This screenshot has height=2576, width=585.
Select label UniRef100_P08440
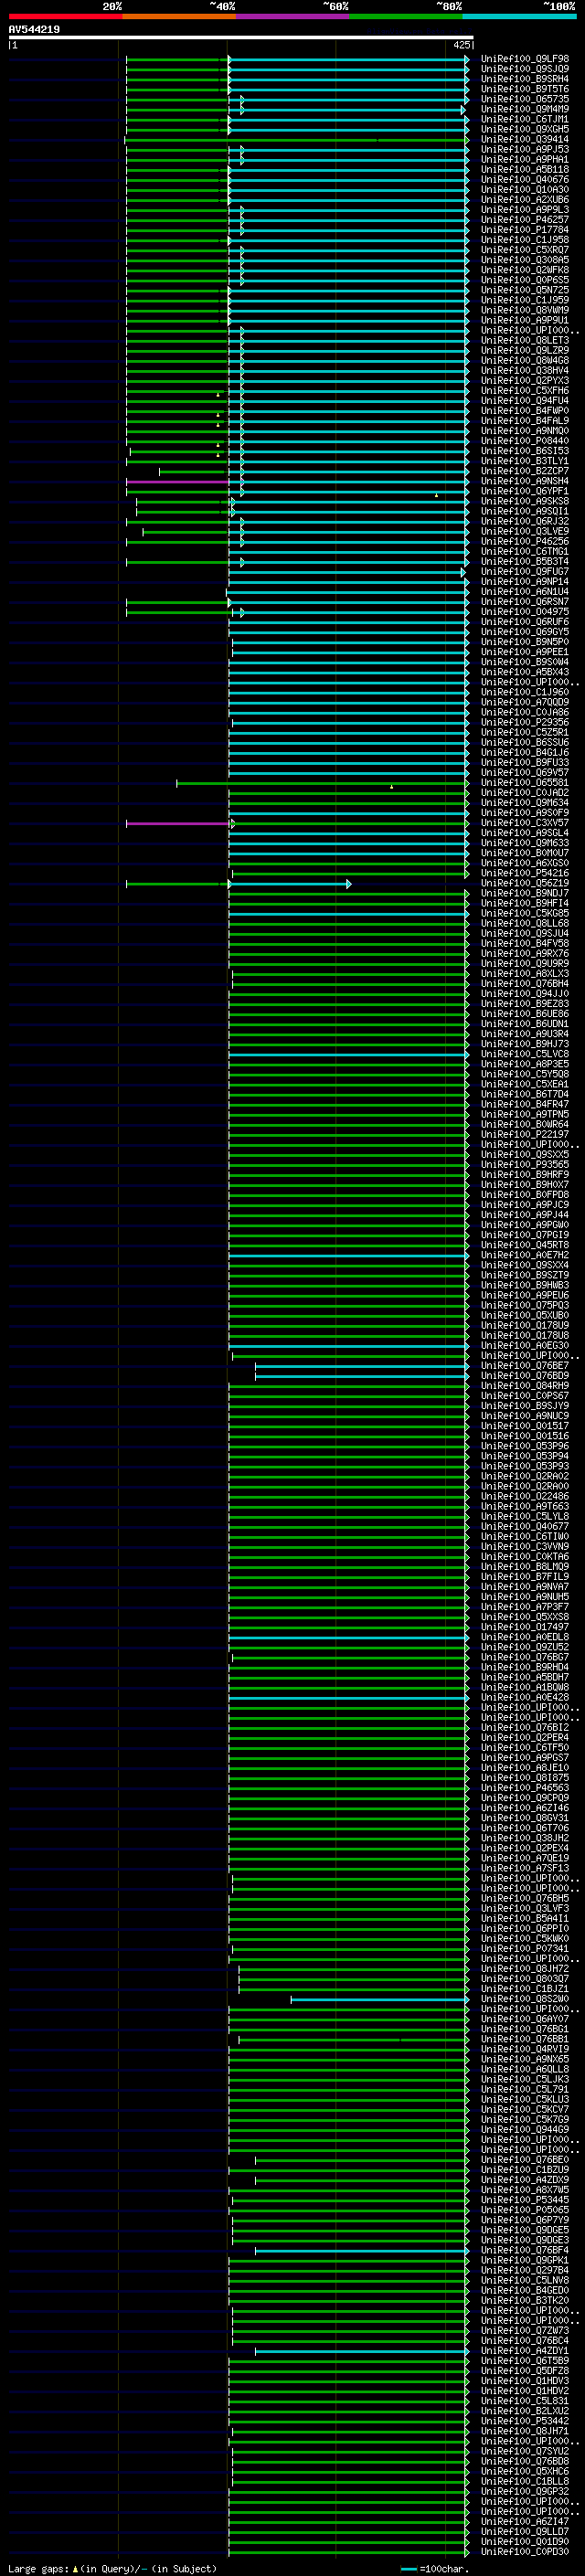pyautogui.click(x=525, y=441)
